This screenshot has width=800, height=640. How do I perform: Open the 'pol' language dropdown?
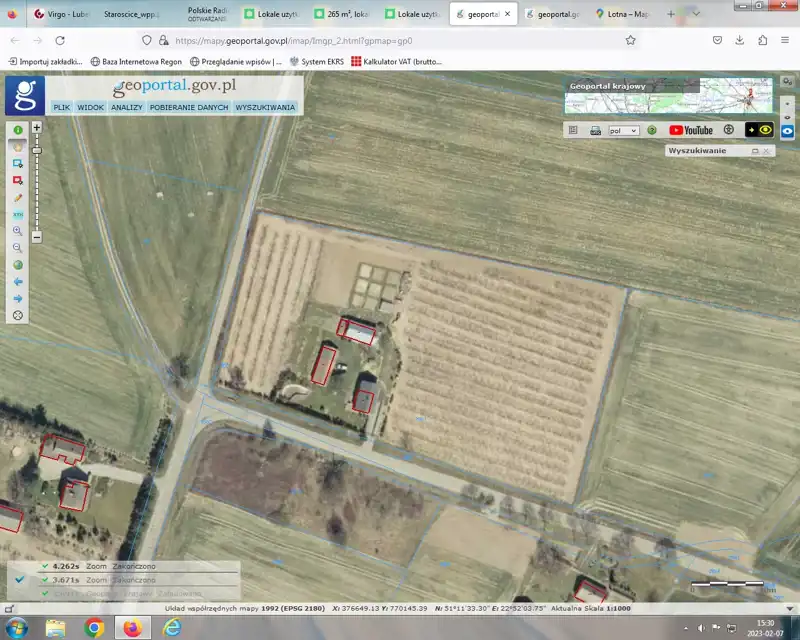pos(624,130)
